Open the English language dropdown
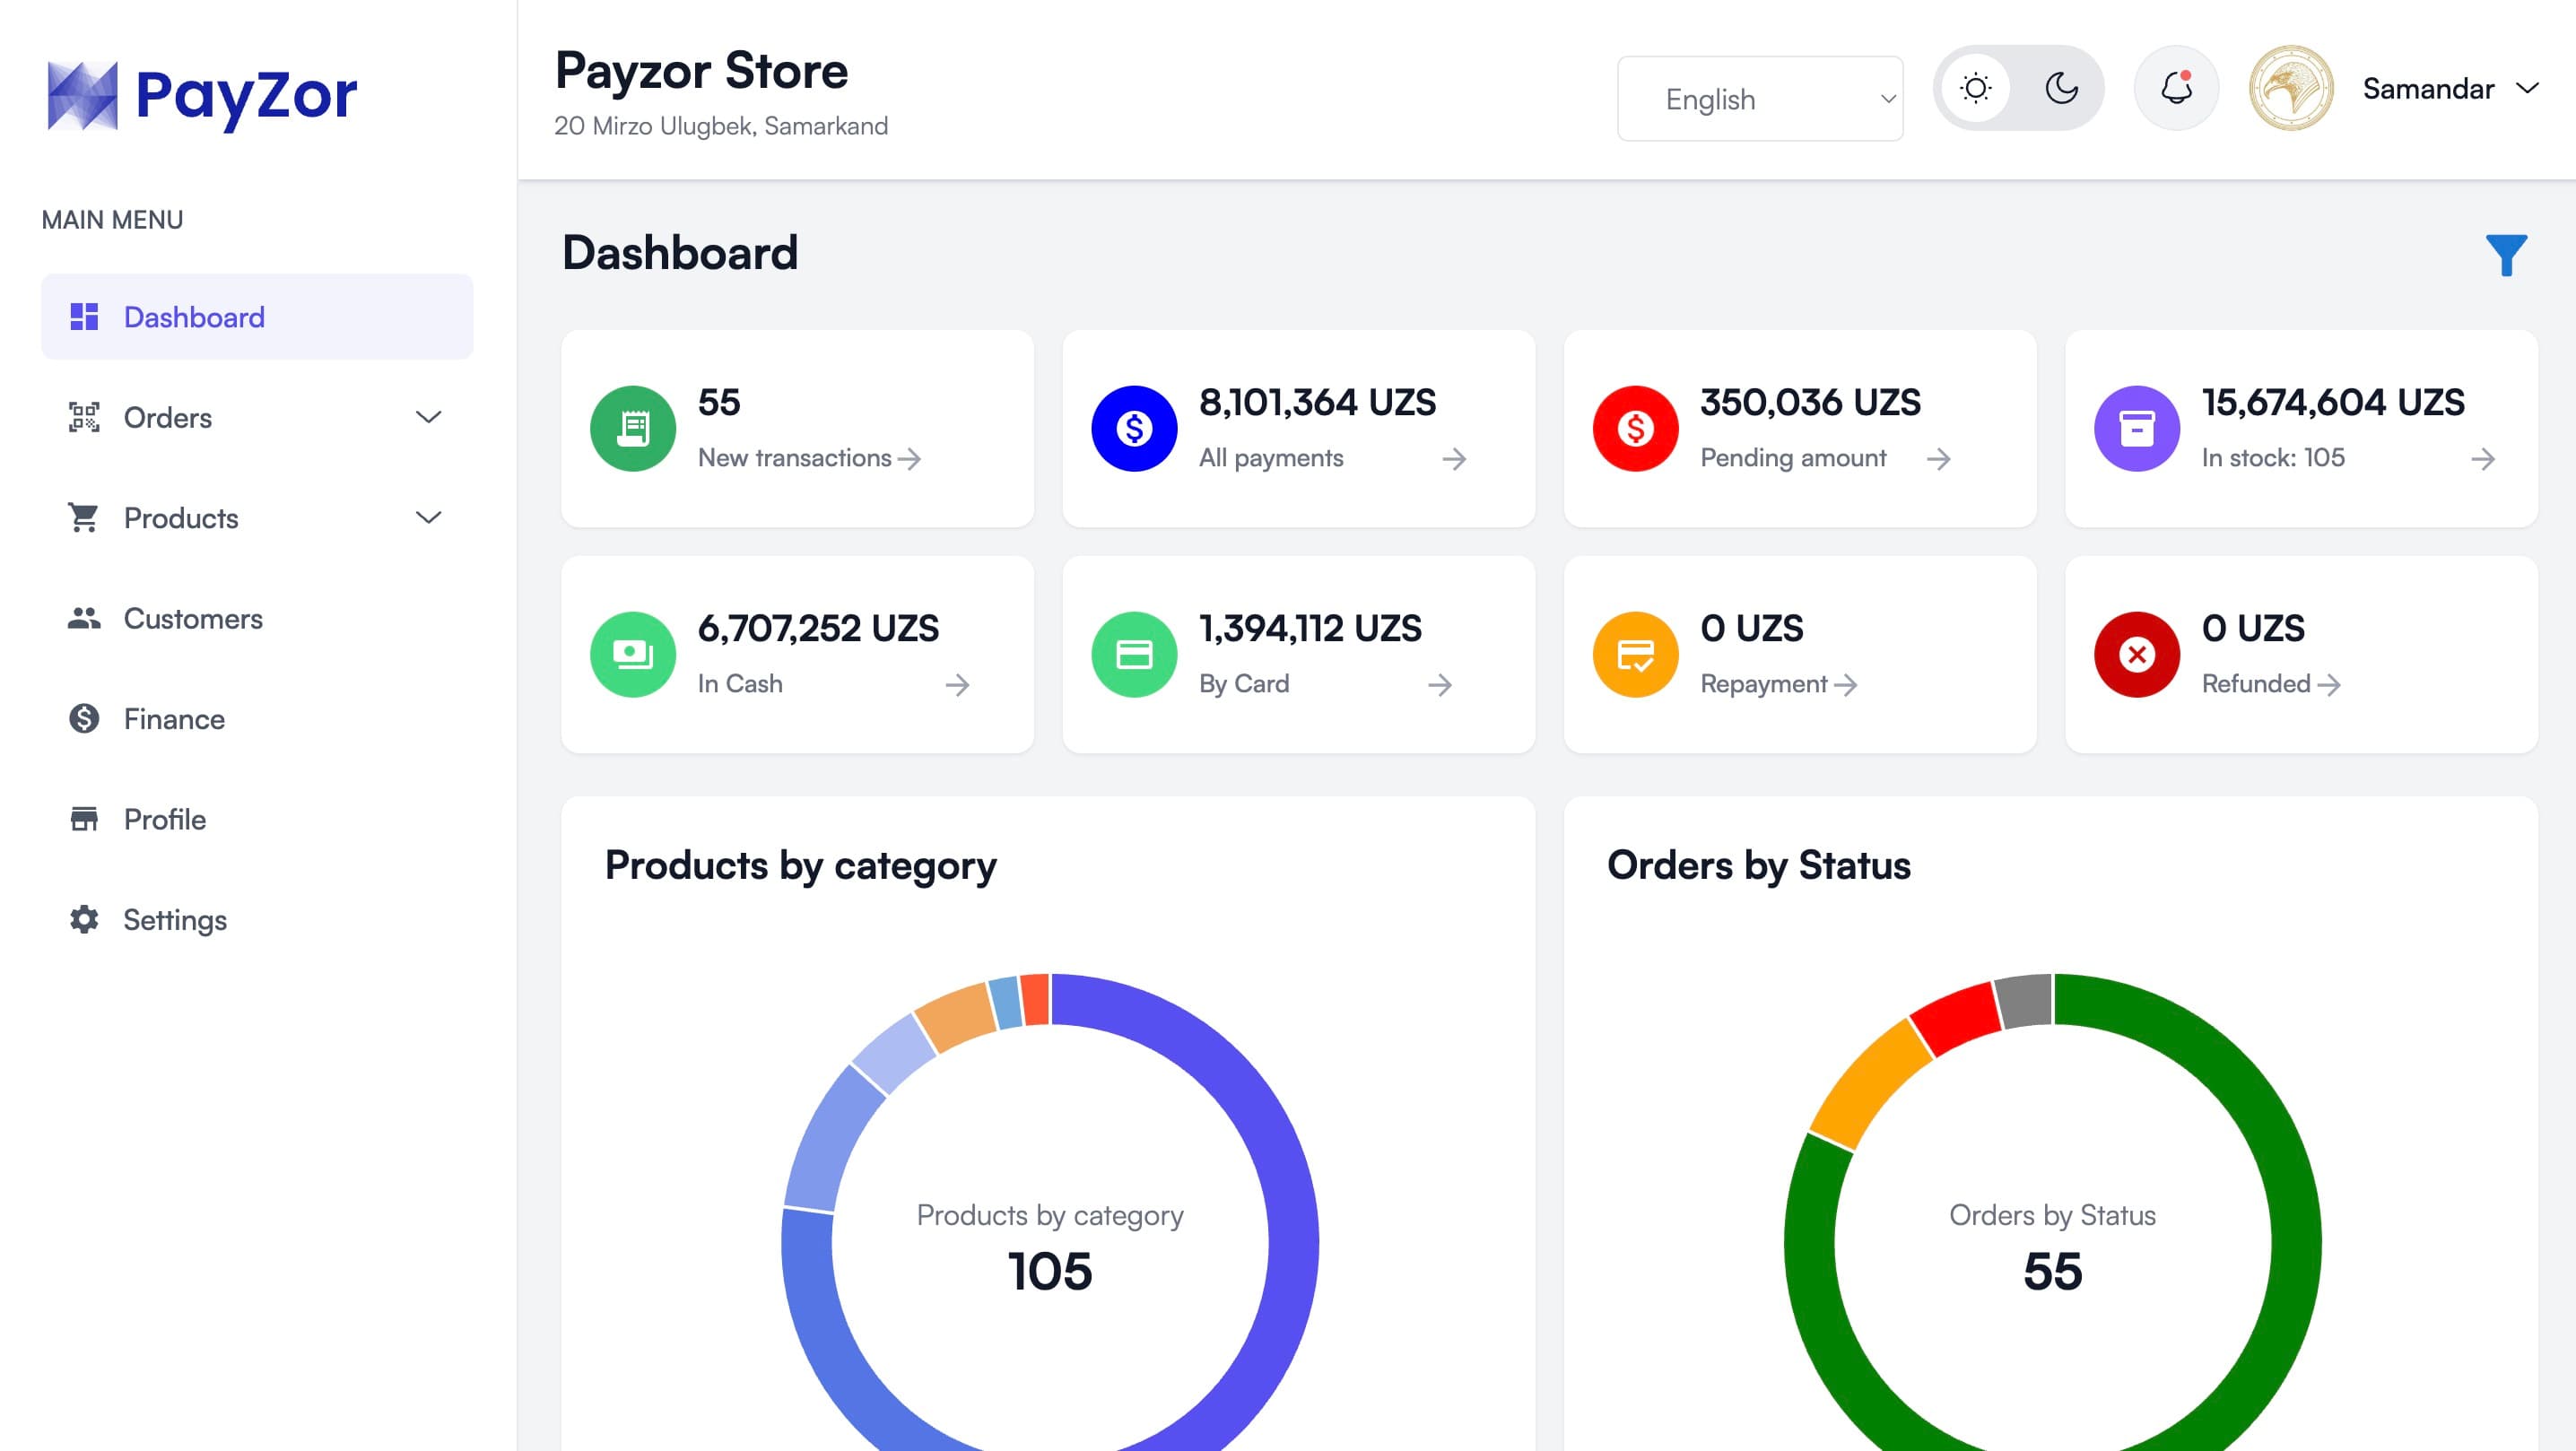This screenshot has width=2576, height=1451. coord(1760,98)
